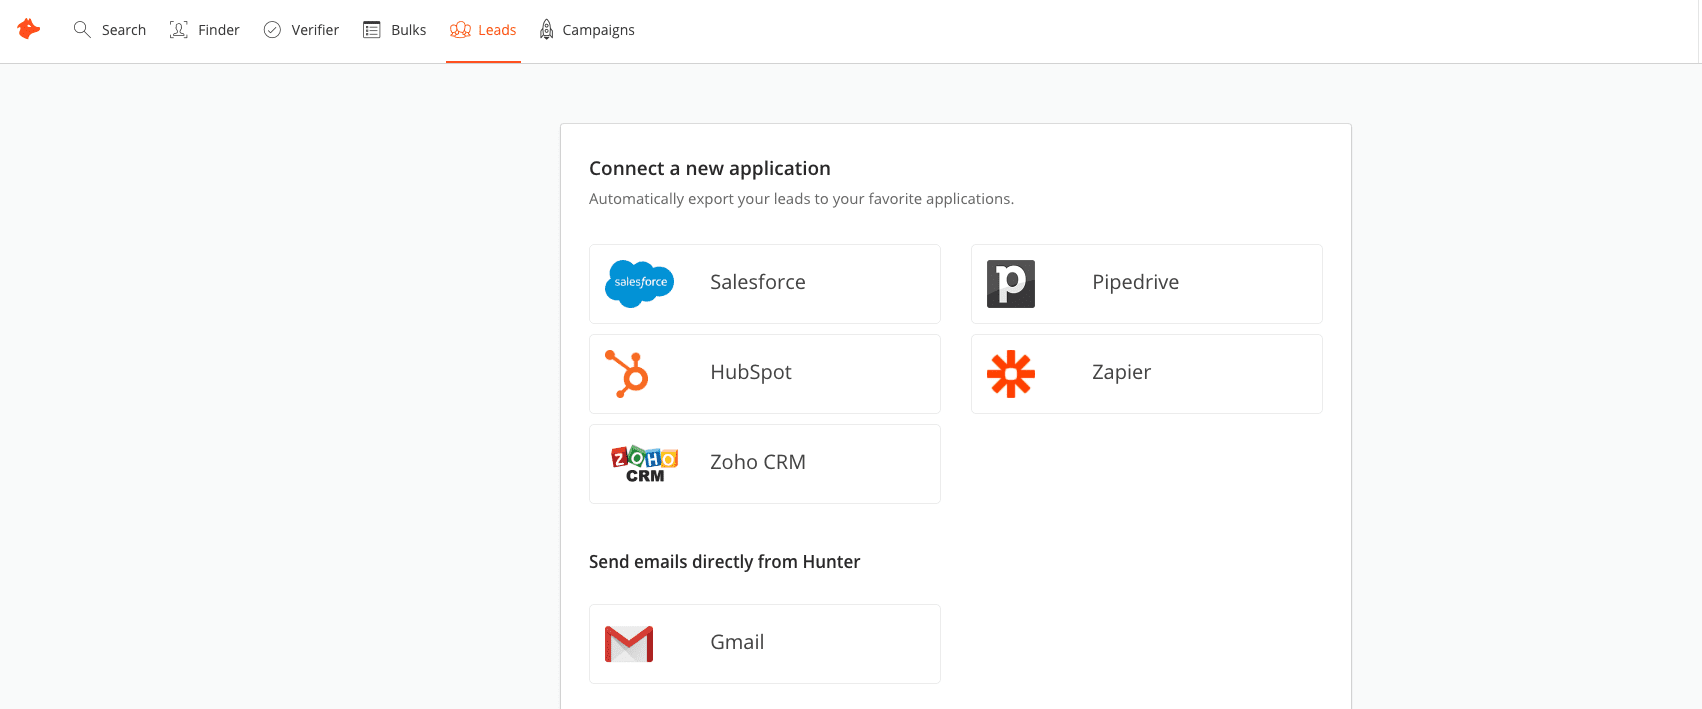This screenshot has height=709, width=1702.
Task: Select the Leads tab
Action: [483, 30]
